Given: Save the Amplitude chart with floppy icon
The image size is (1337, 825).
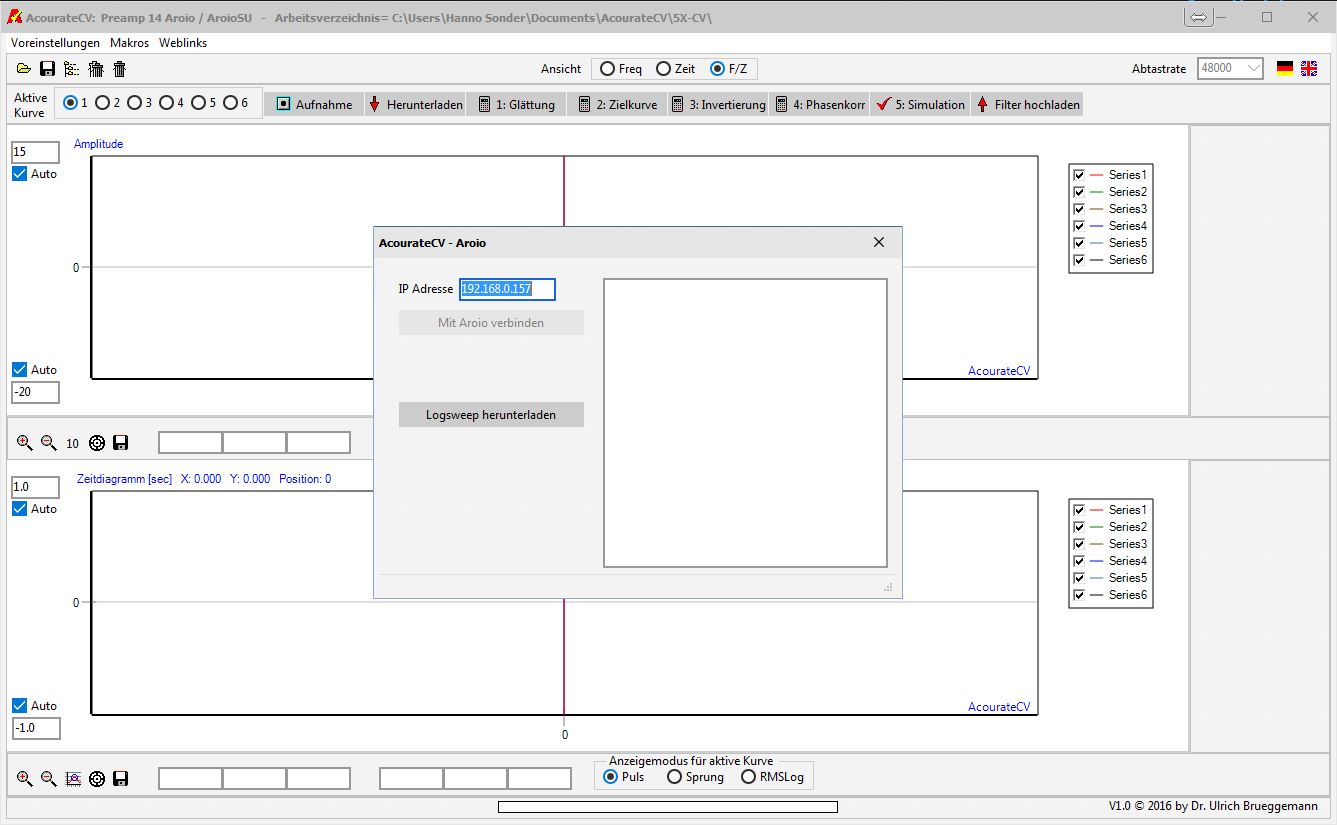Looking at the screenshot, I should (x=120, y=443).
